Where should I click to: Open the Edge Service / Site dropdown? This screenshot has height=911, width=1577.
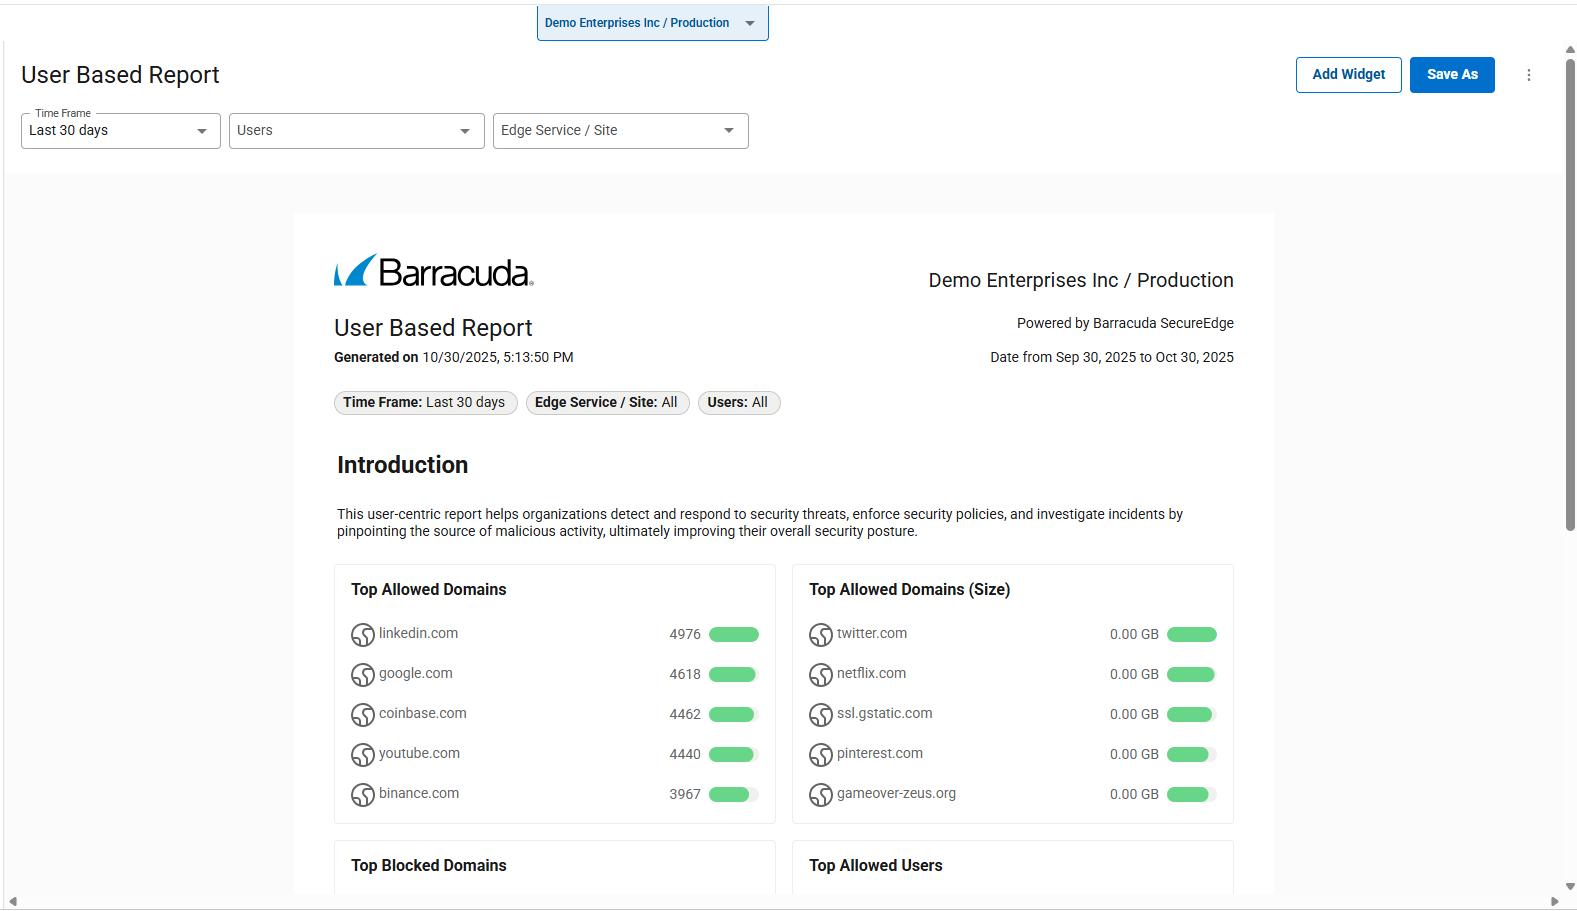pos(620,131)
